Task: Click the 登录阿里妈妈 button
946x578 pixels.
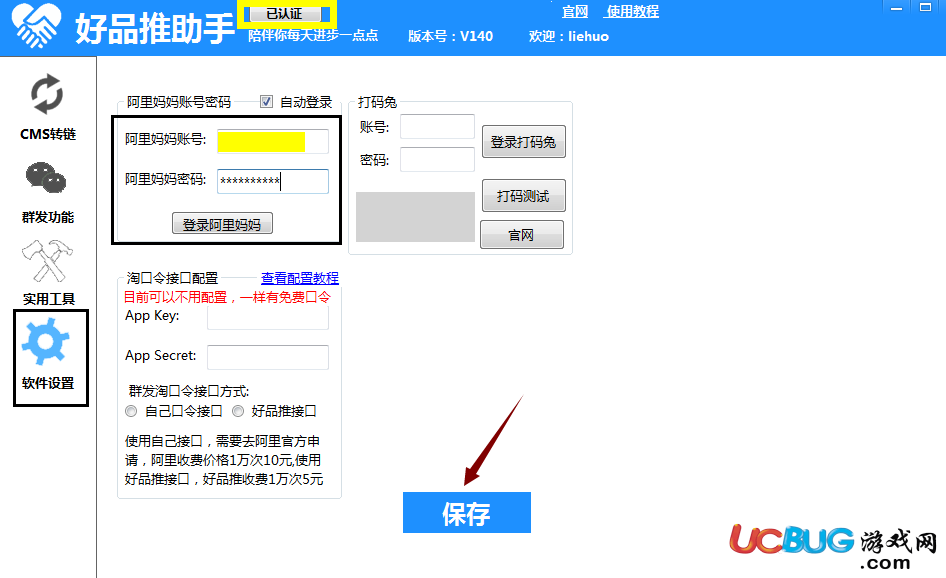Action: pyautogui.click(x=222, y=224)
